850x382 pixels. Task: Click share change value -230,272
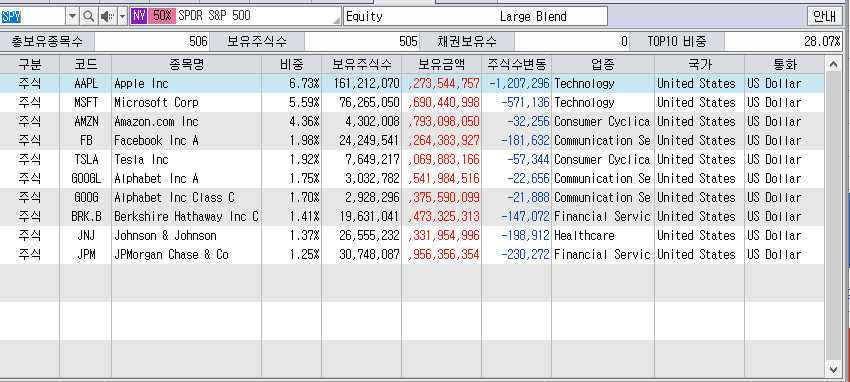517,254
